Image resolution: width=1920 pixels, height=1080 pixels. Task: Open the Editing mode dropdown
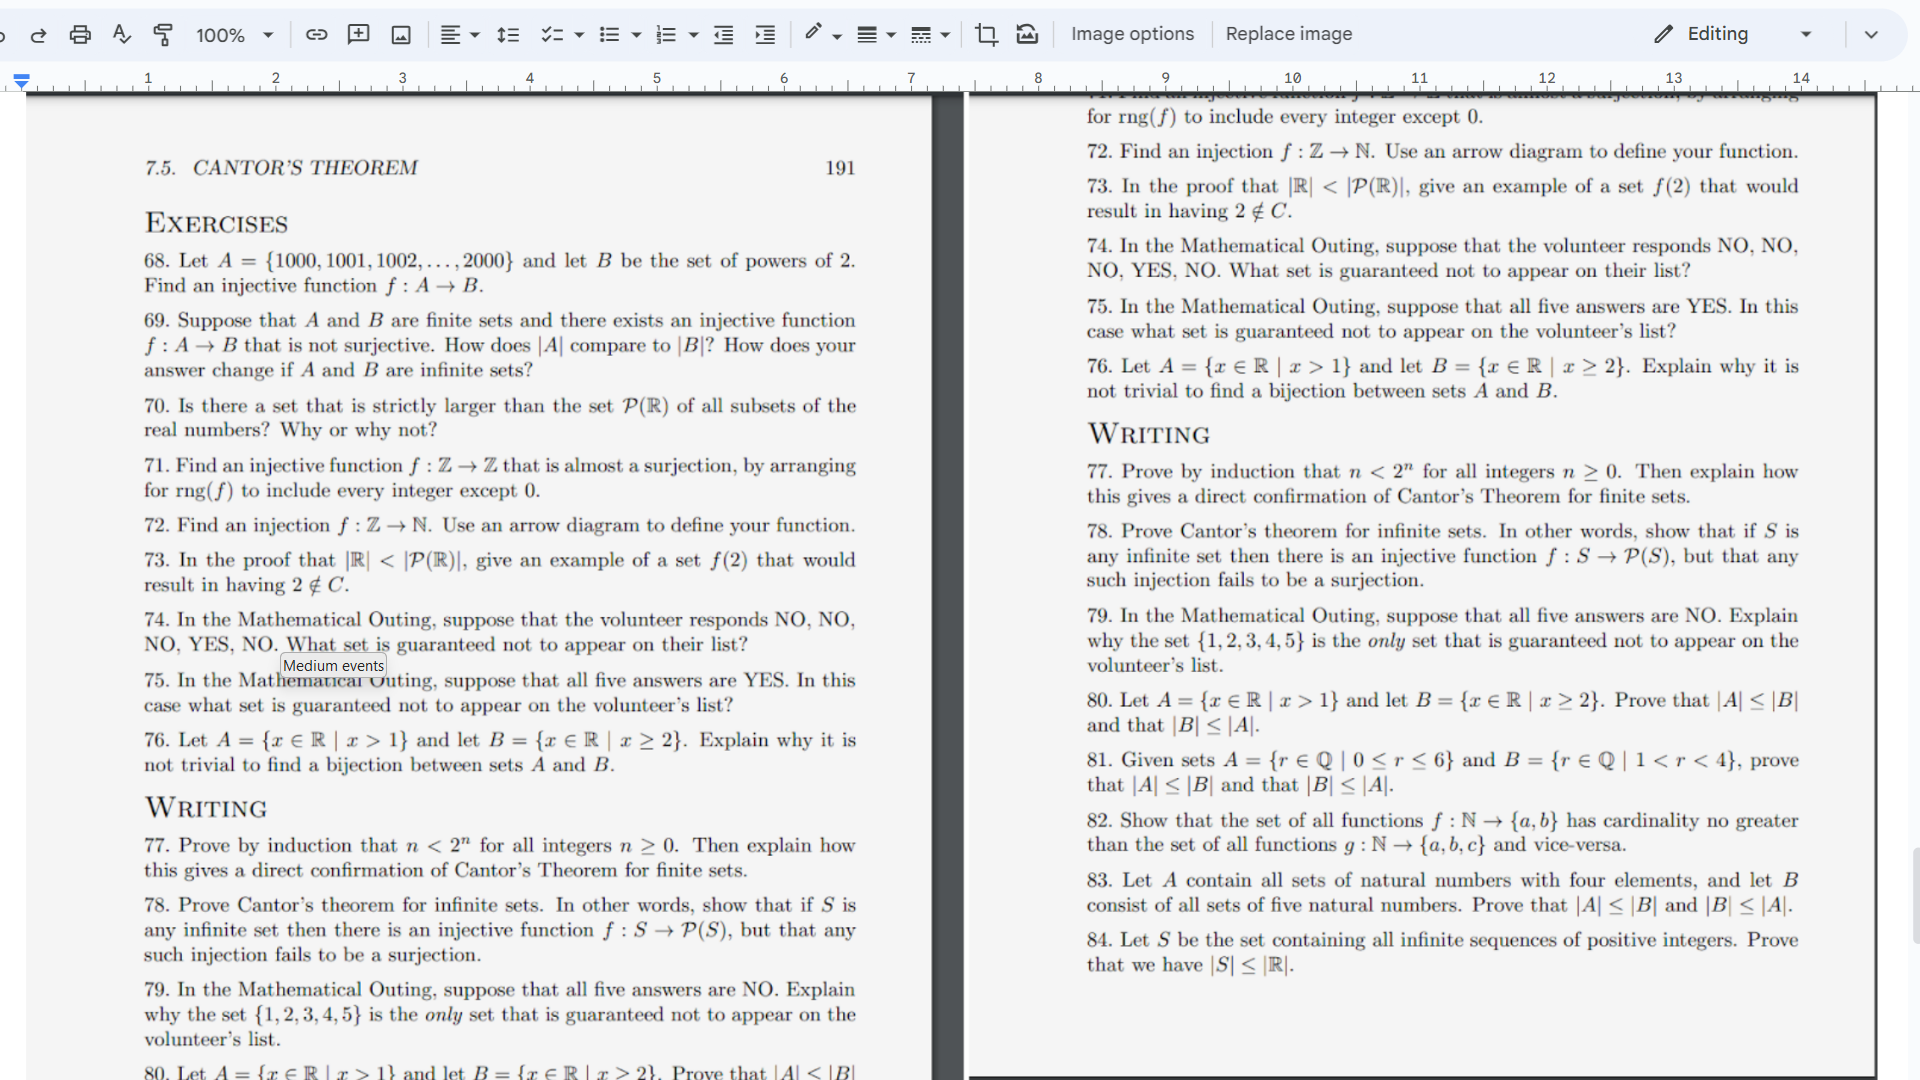click(x=1732, y=34)
